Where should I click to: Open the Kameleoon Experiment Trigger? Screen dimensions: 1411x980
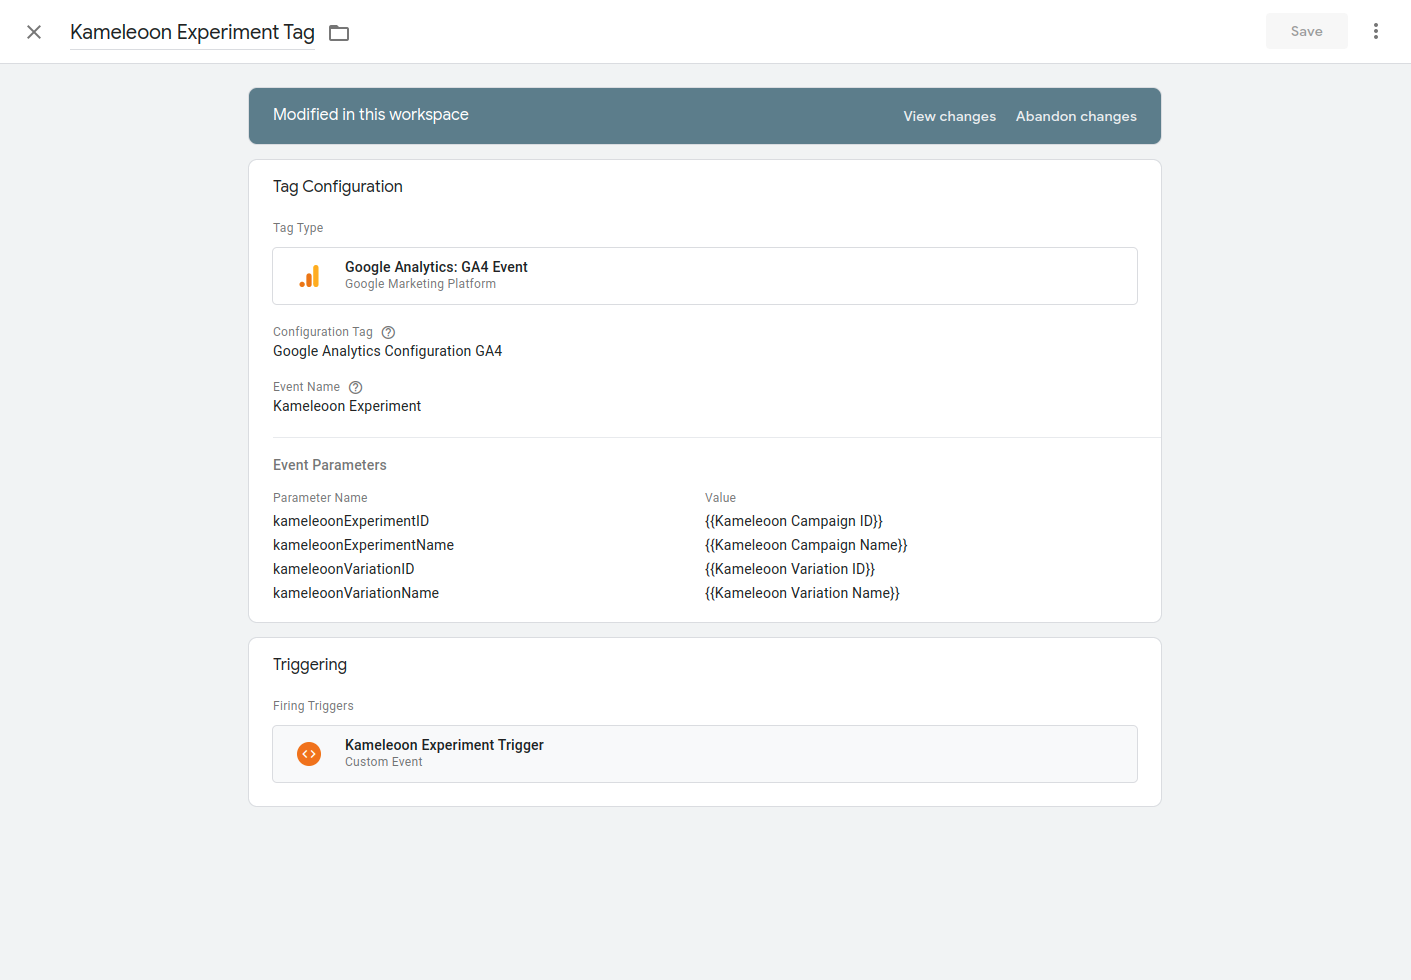705,754
